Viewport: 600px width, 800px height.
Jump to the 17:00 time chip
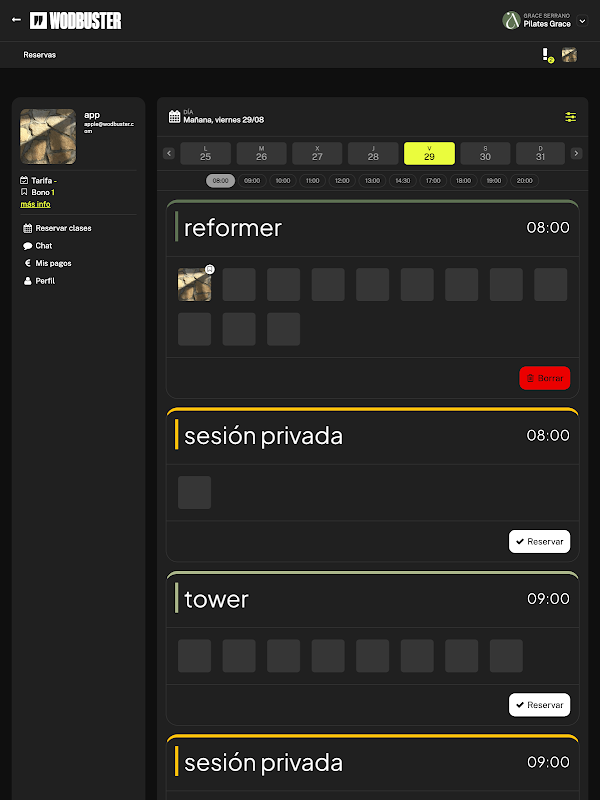point(433,181)
